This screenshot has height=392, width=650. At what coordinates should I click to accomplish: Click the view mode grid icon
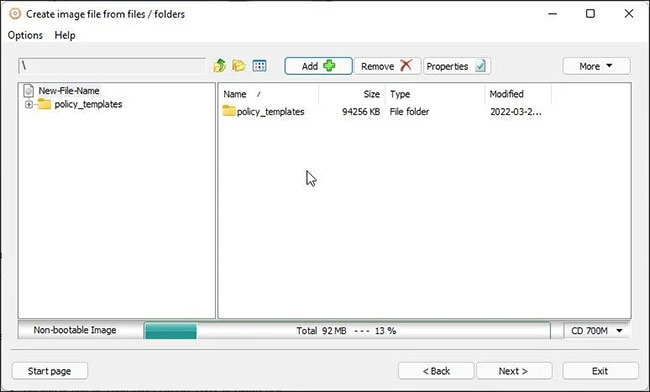[x=260, y=65]
